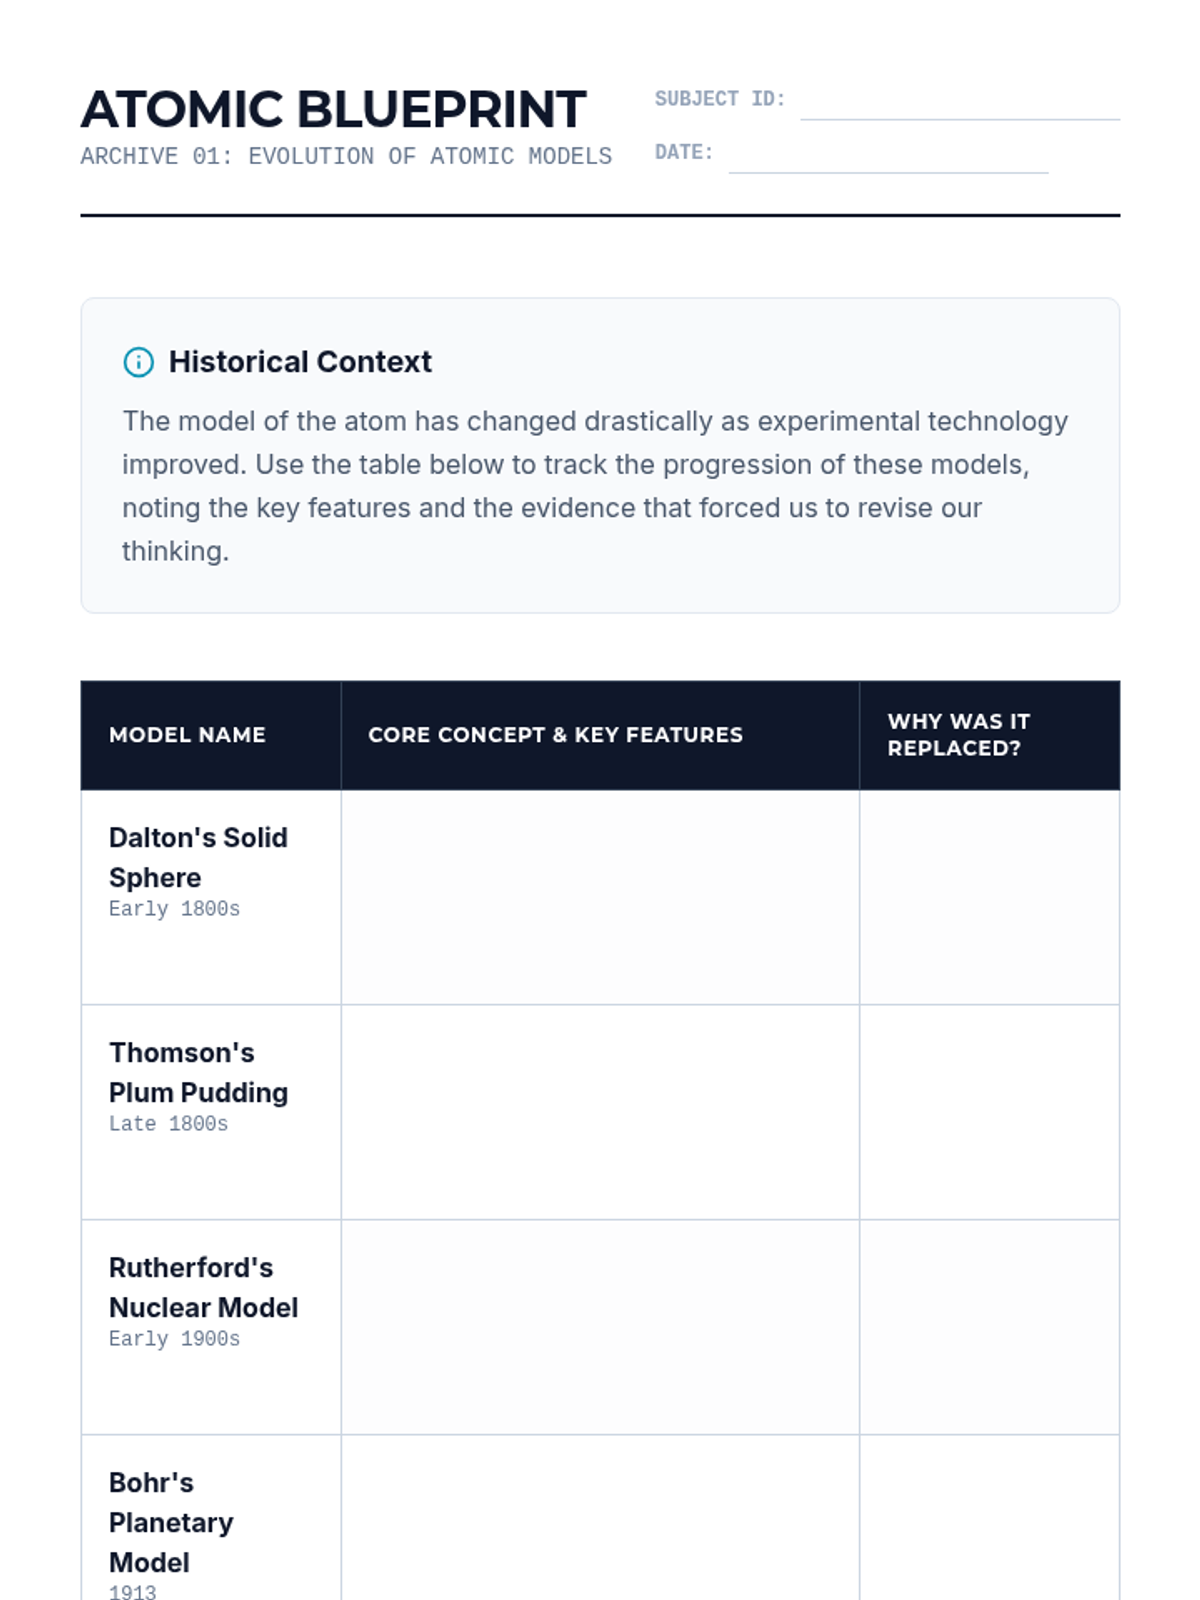Select the Bohr's Planetary Model row label
The width and height of the screenshot is (1200, 1600).
pyautogui.click(x=171, y=1522)
